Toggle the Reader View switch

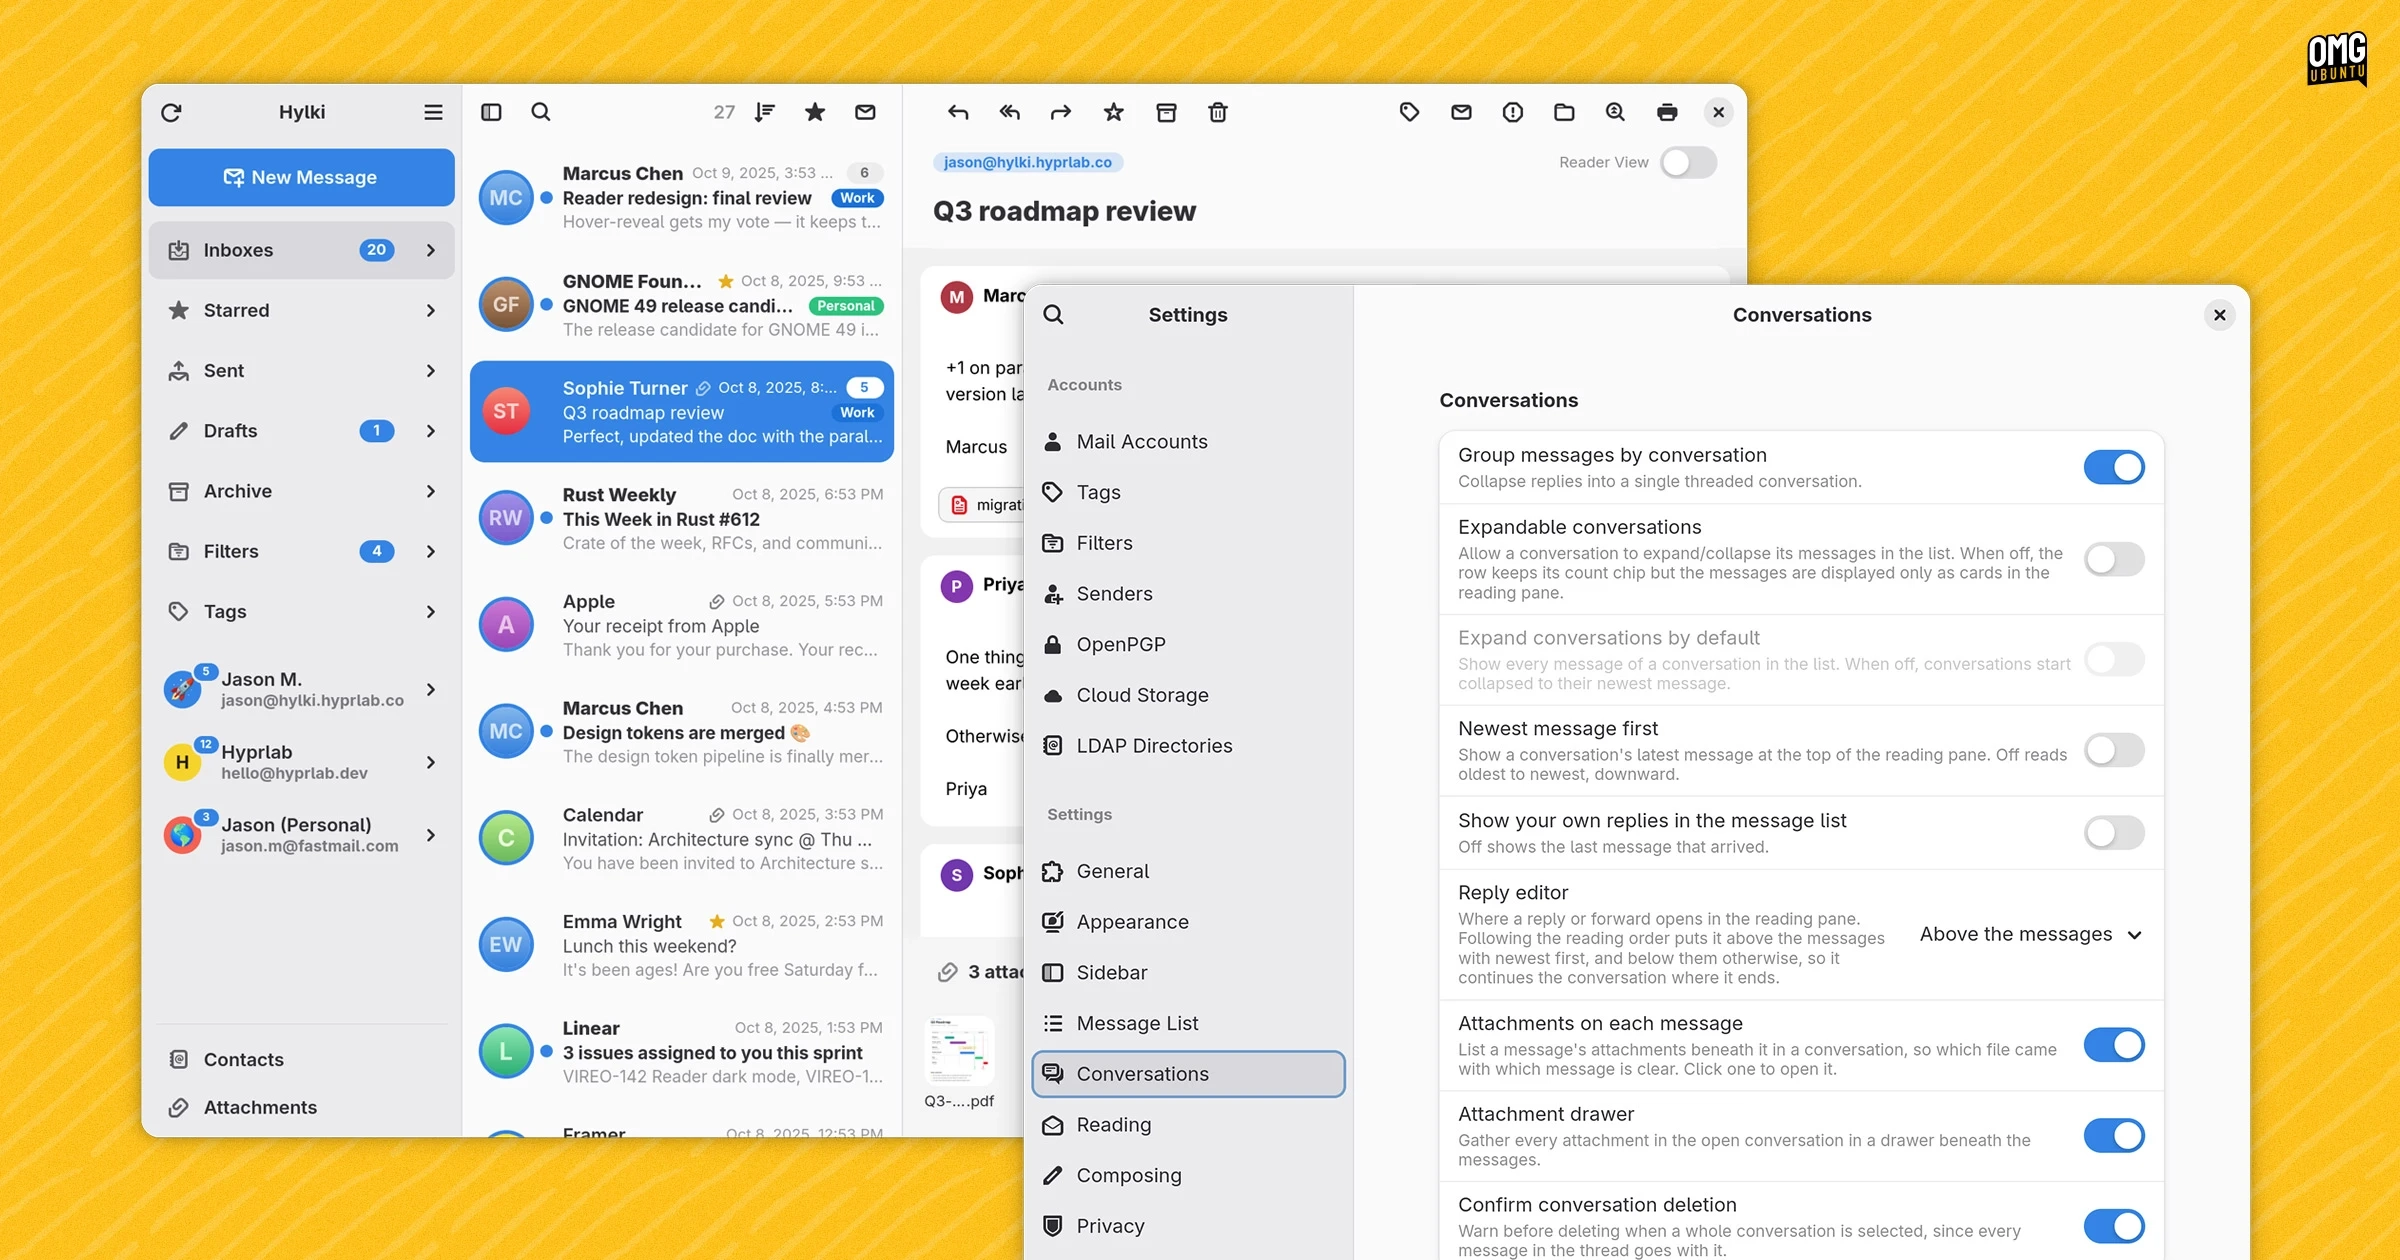coord(1689,162)
